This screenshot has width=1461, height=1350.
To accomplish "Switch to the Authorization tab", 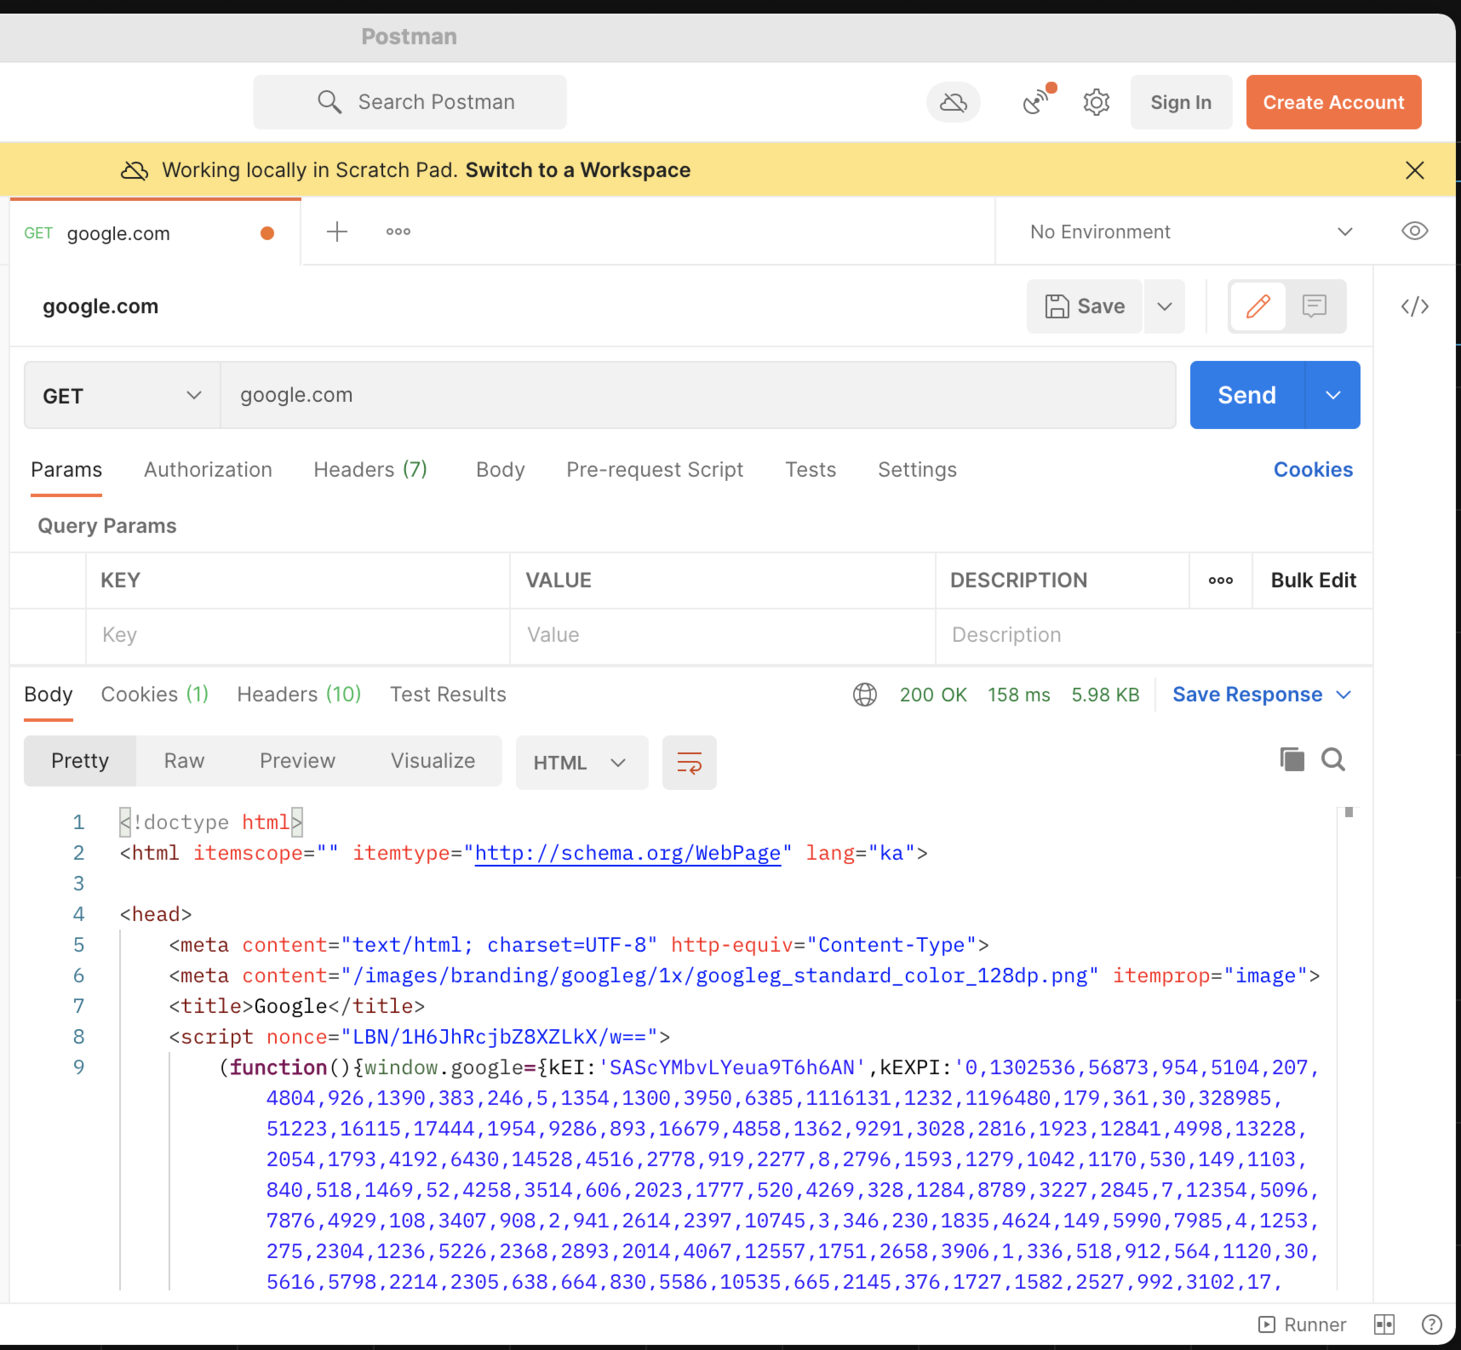I will click(208, 470).
